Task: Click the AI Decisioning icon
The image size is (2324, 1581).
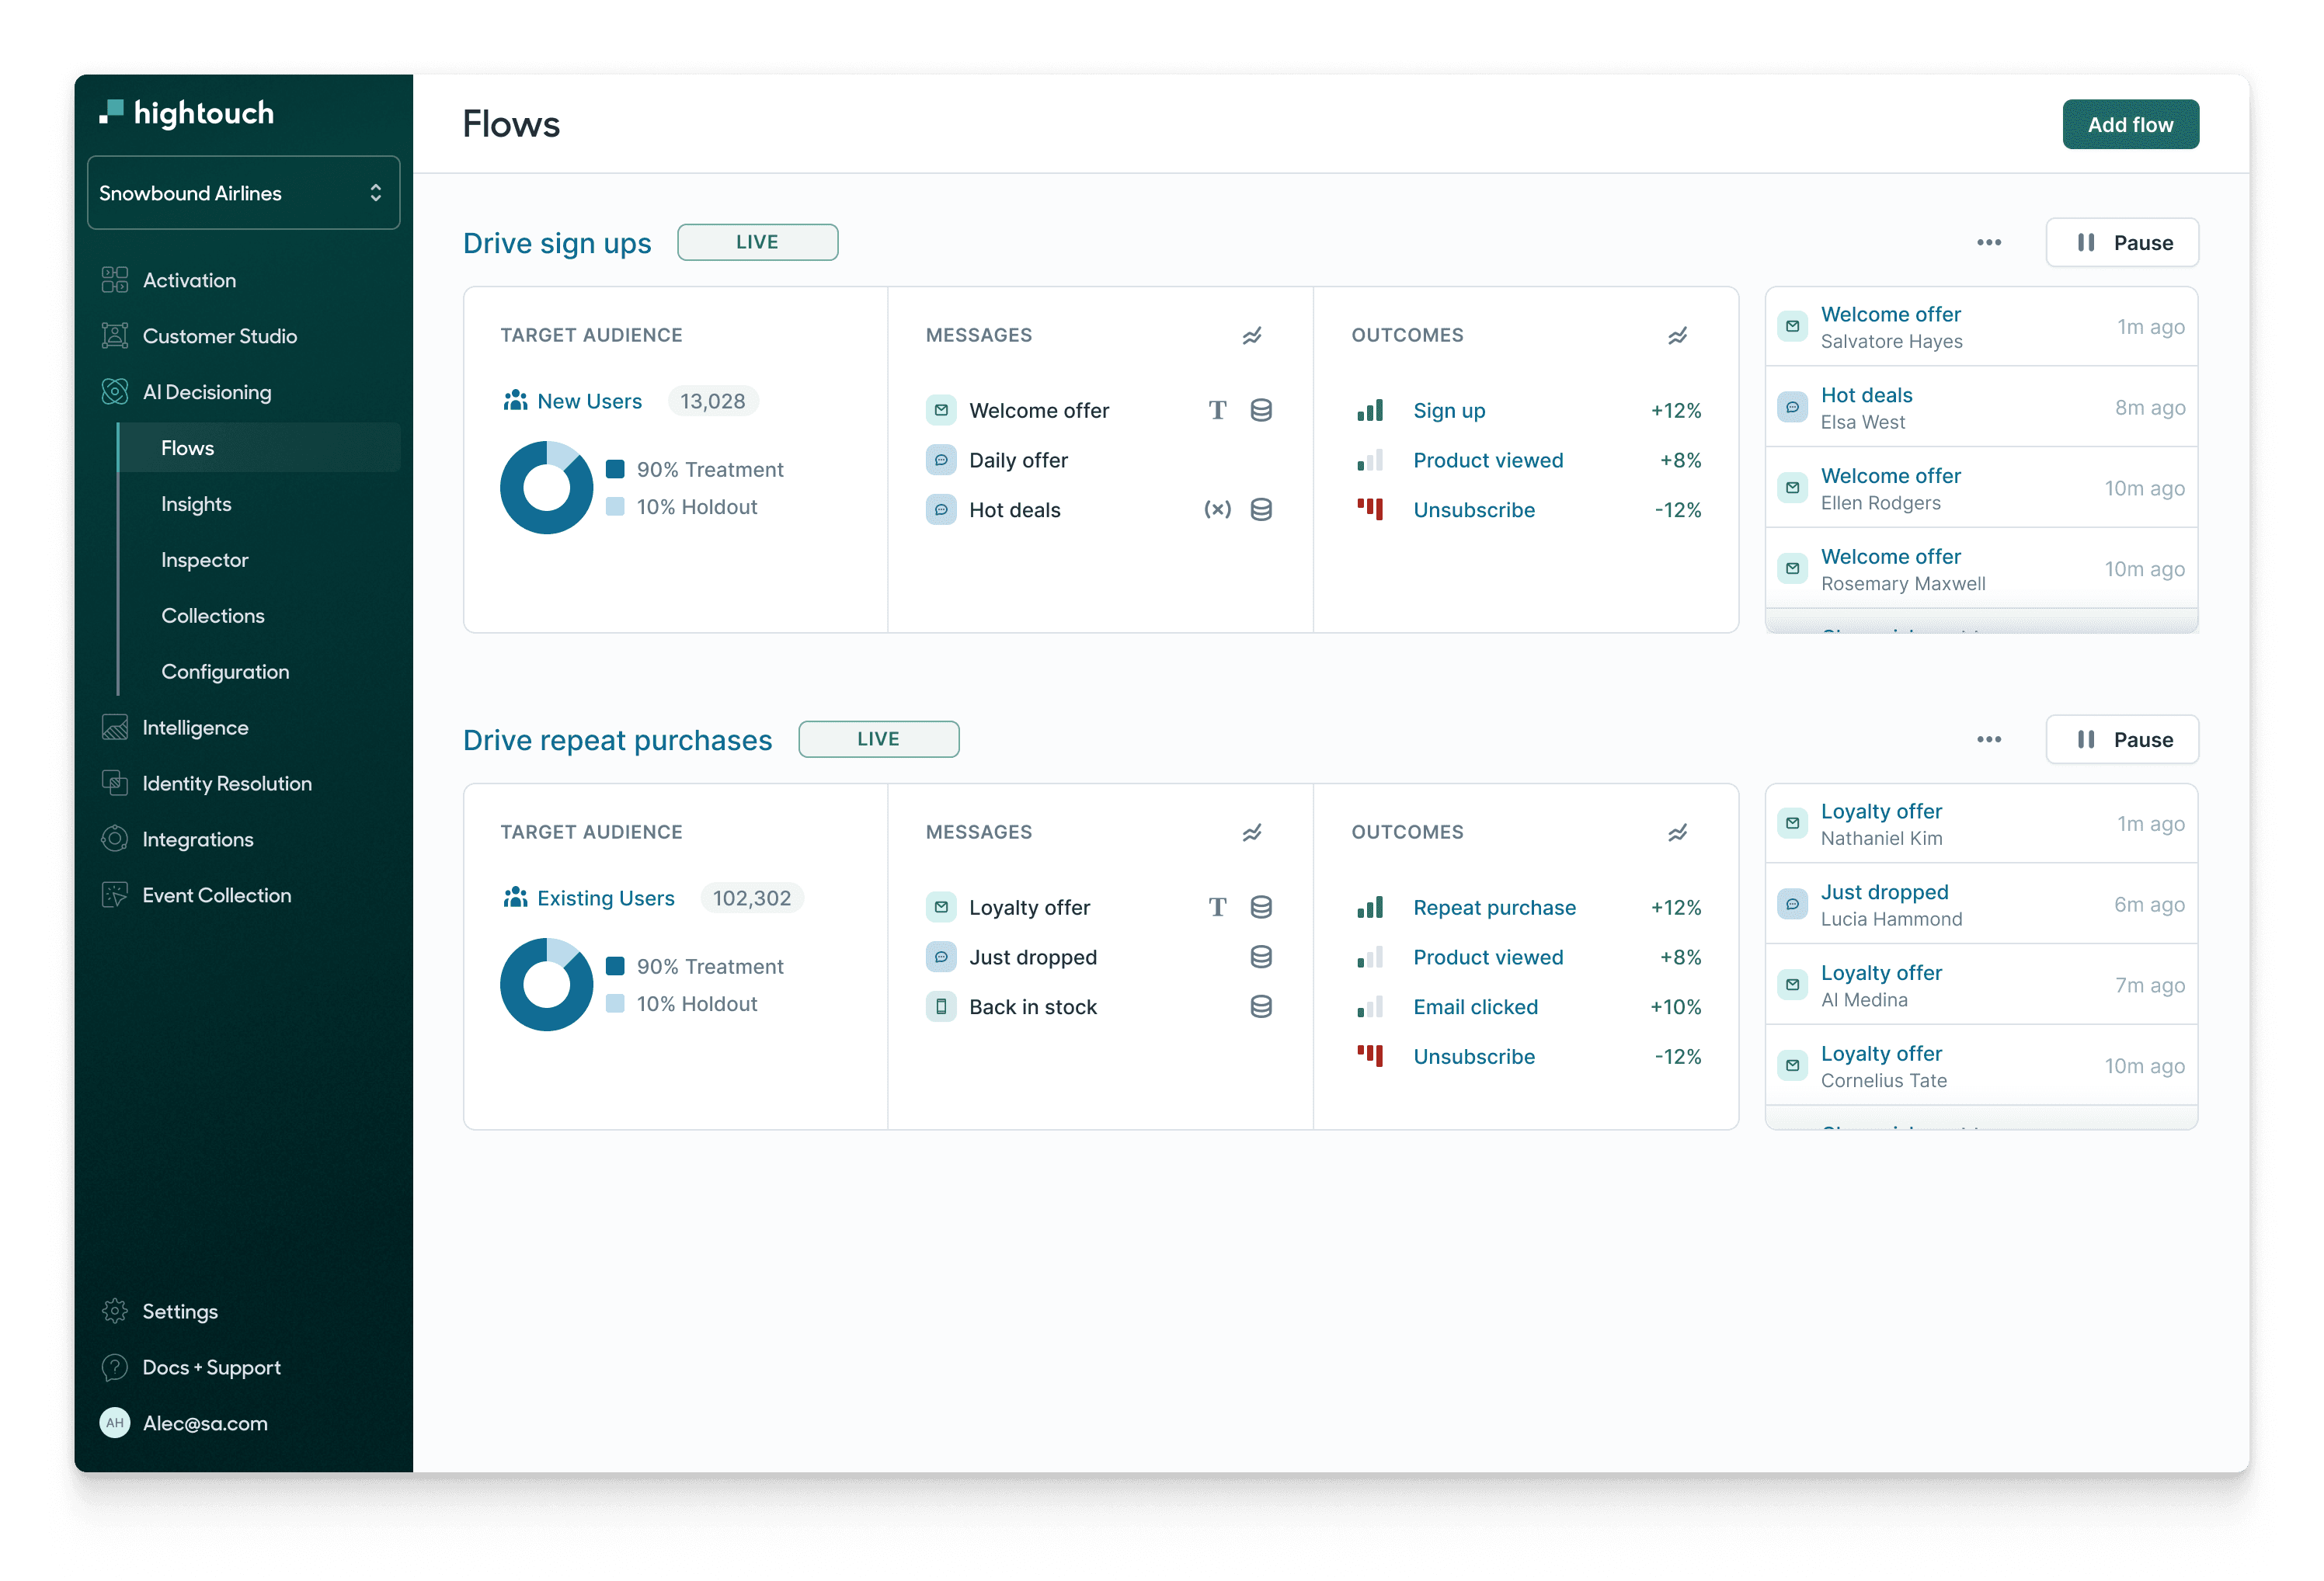Action: click(115, 392)
